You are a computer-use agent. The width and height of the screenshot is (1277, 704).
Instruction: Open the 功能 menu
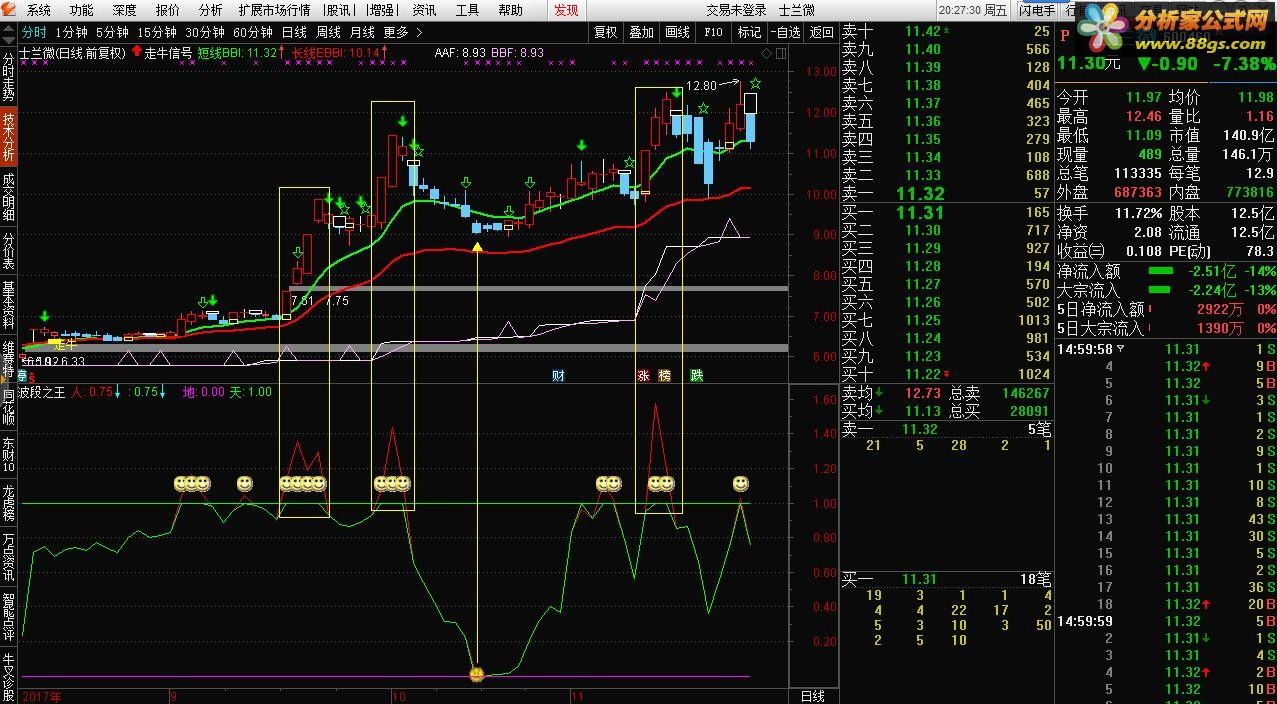[81, 10]
